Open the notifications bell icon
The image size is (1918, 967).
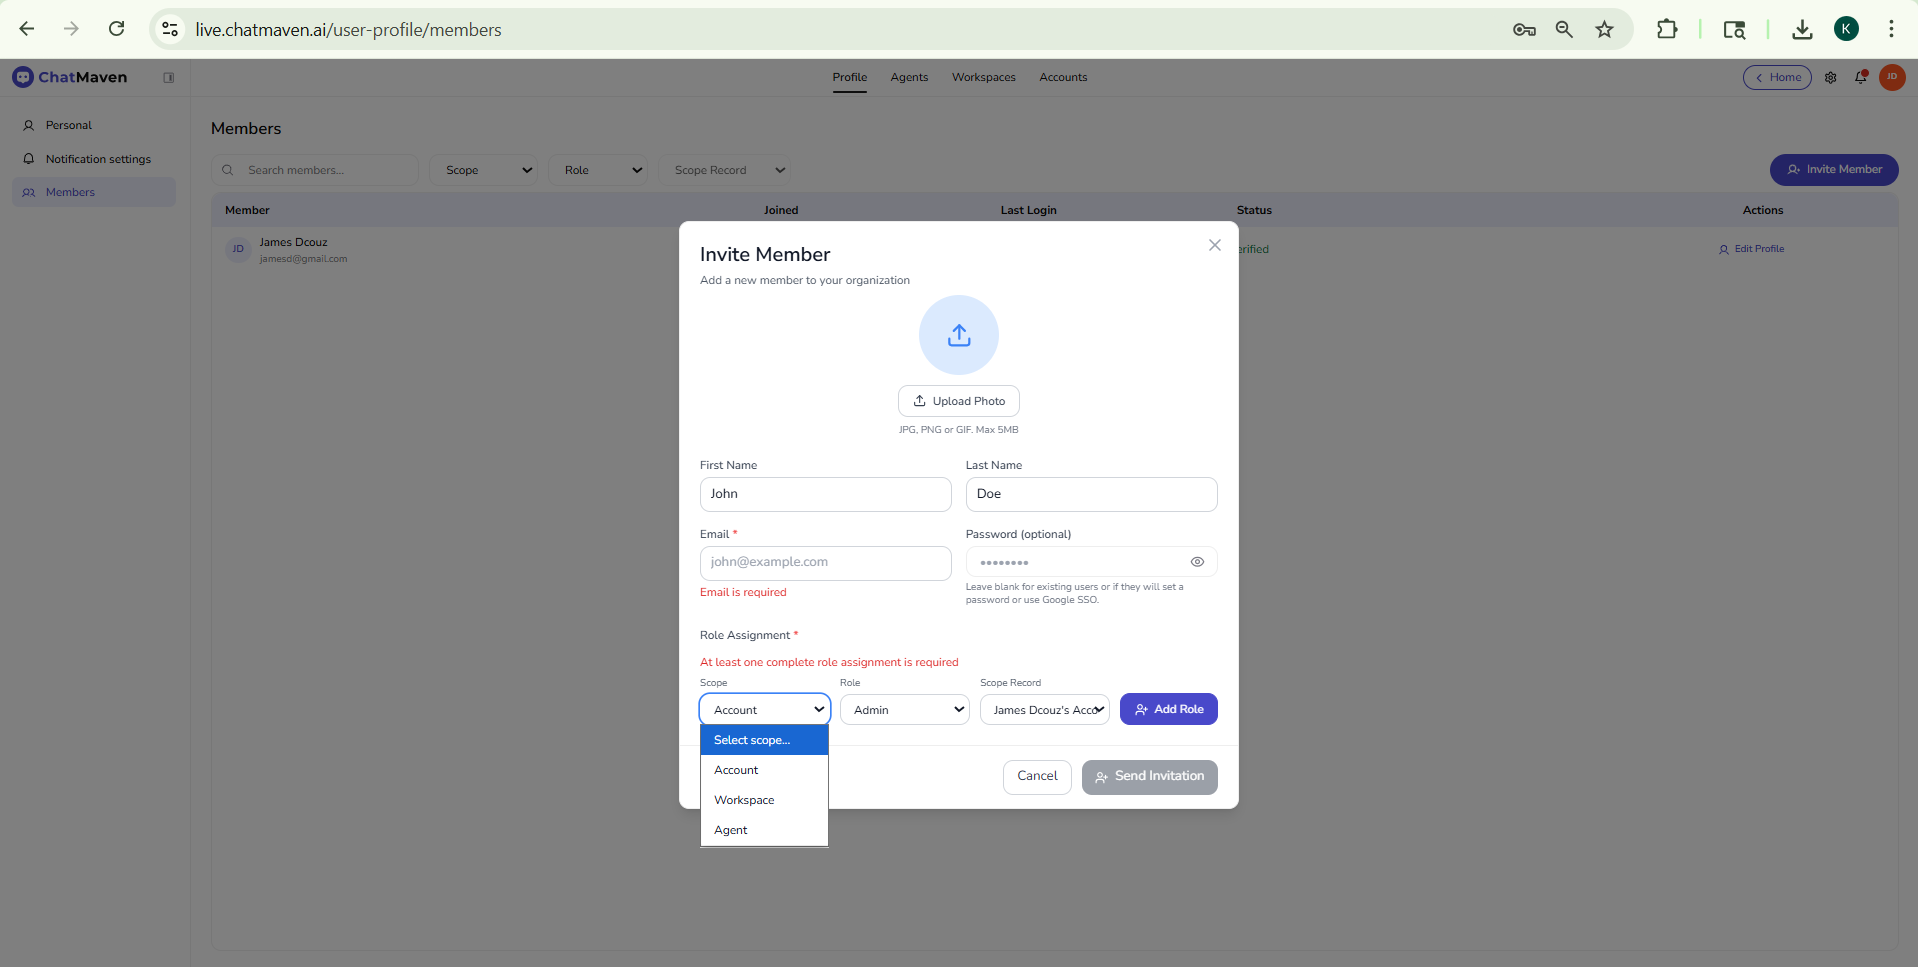pyautogui.click(x=1860, y=78)
